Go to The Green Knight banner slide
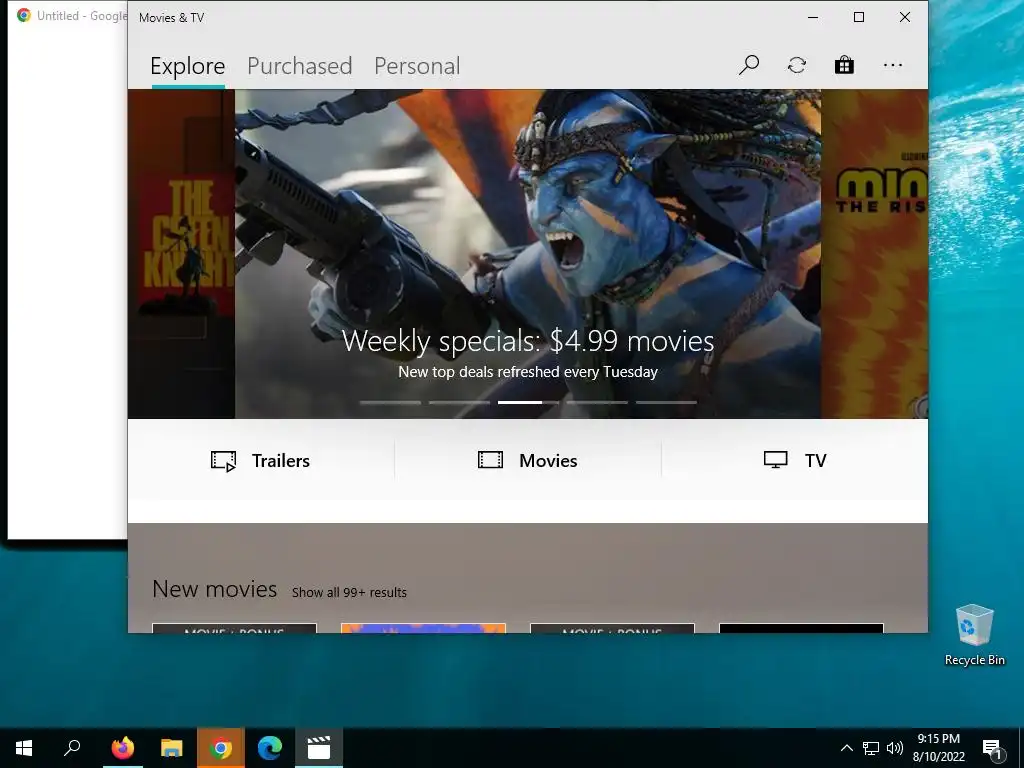 tap(182, 253)
